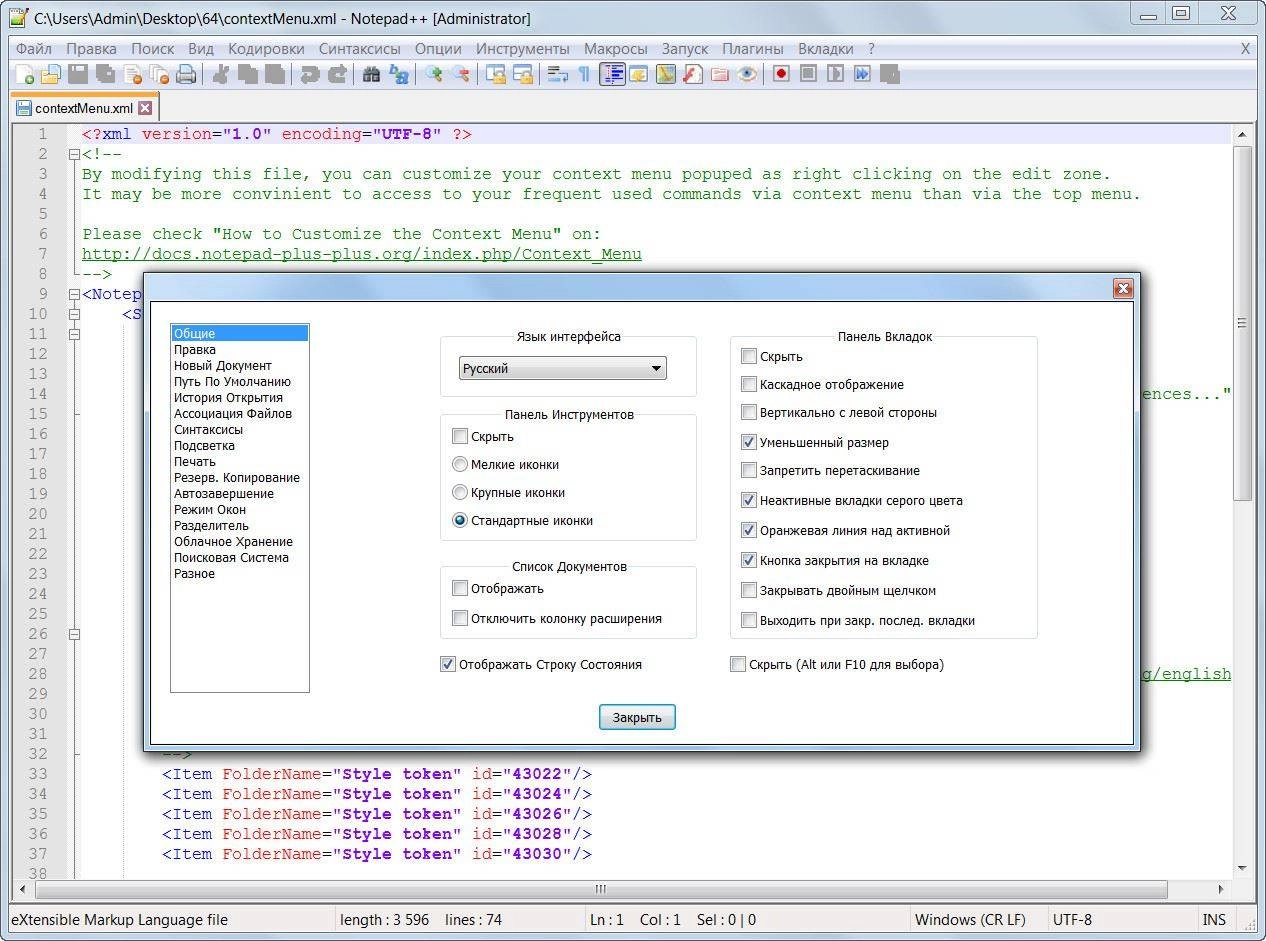
Task: Click the Play macro toolbar icon
Action: pos(836,74)
